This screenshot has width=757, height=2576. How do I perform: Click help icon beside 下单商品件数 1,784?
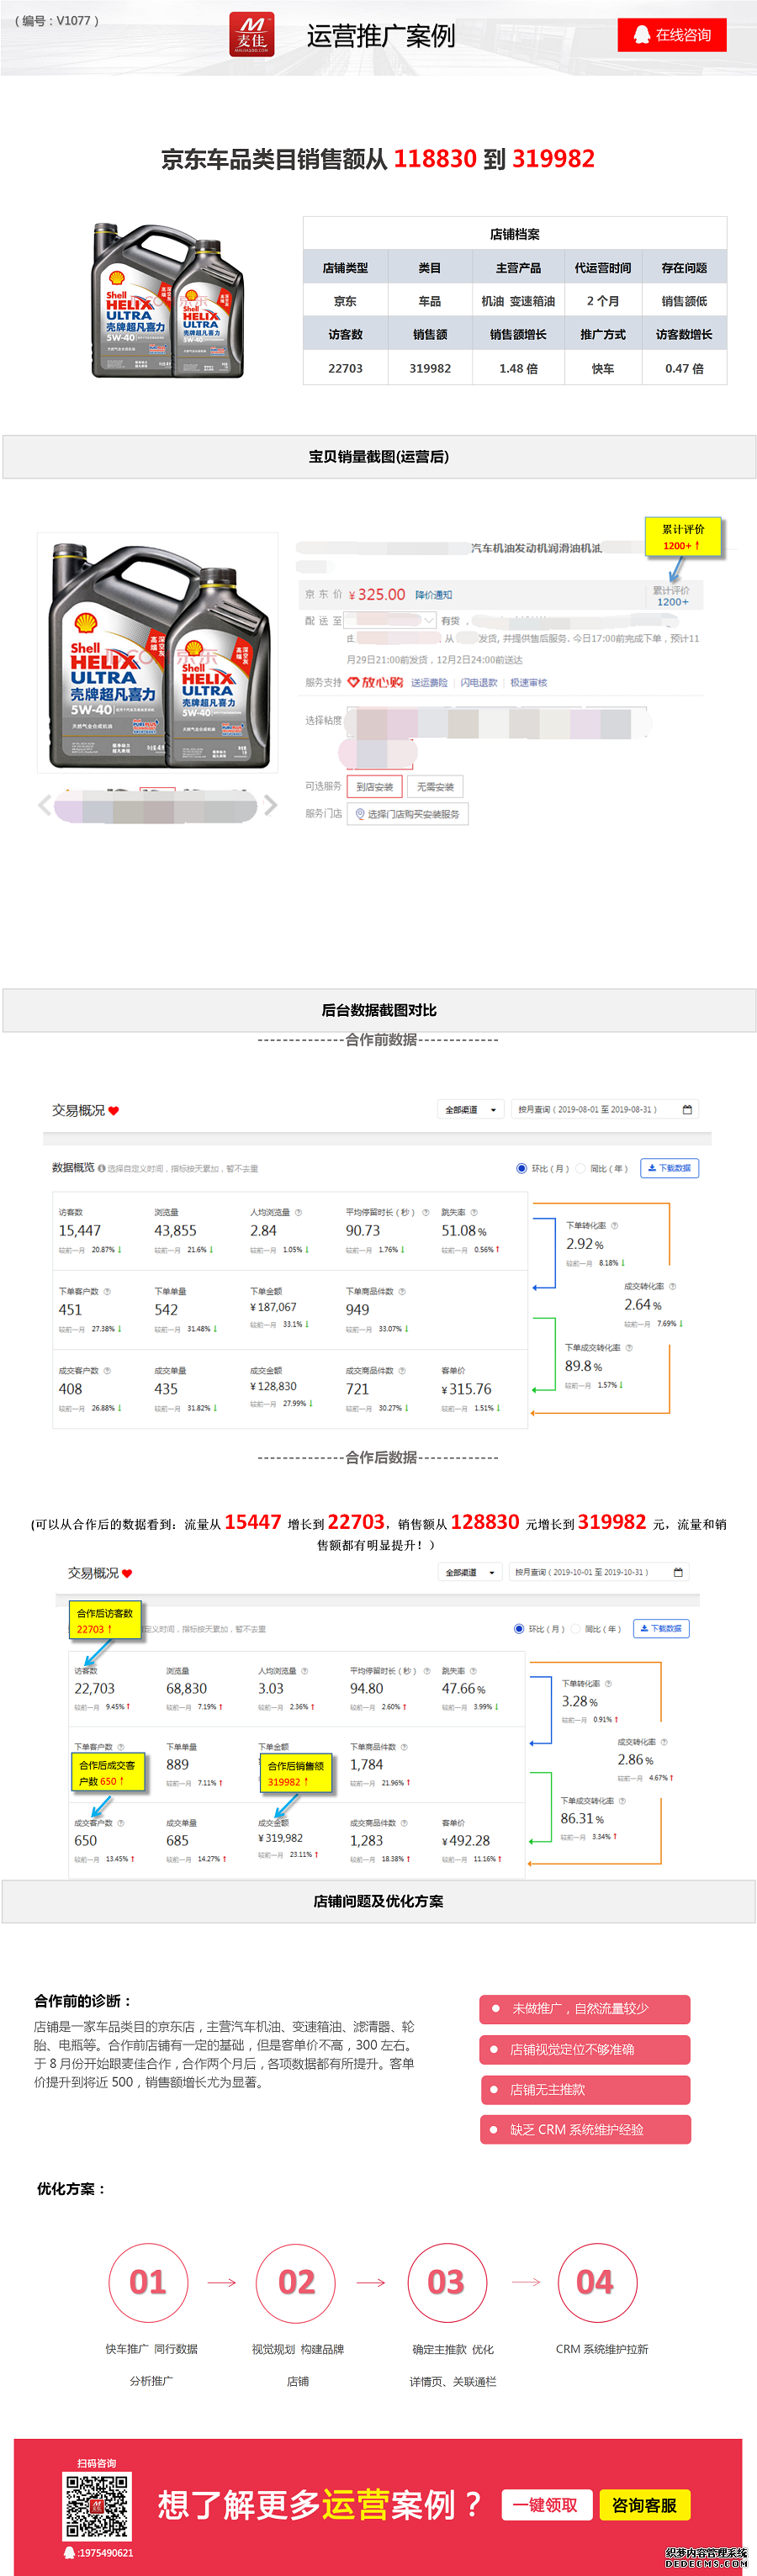pyautogui.click(x=404, y=1747)
